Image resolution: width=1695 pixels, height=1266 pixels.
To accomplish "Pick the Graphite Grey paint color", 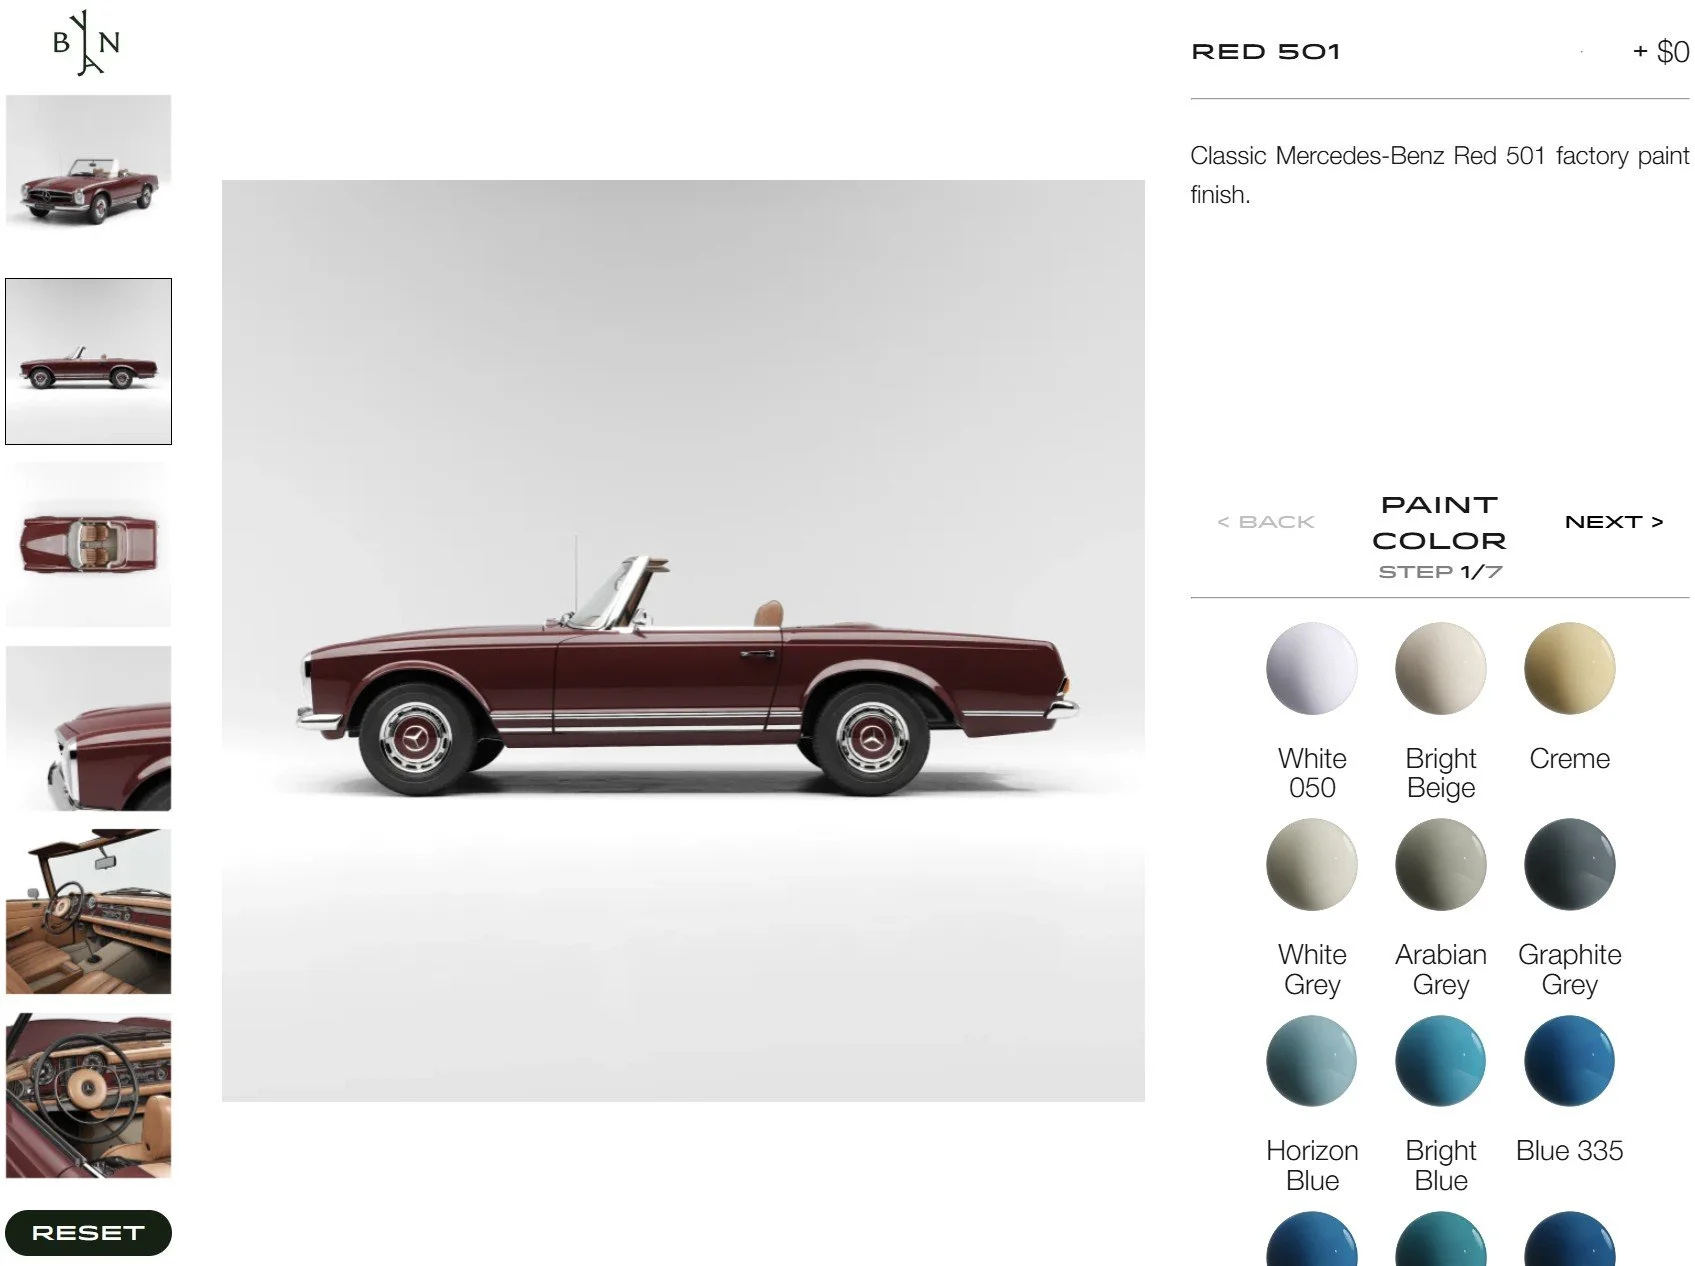I will [x=1569, y=864].
